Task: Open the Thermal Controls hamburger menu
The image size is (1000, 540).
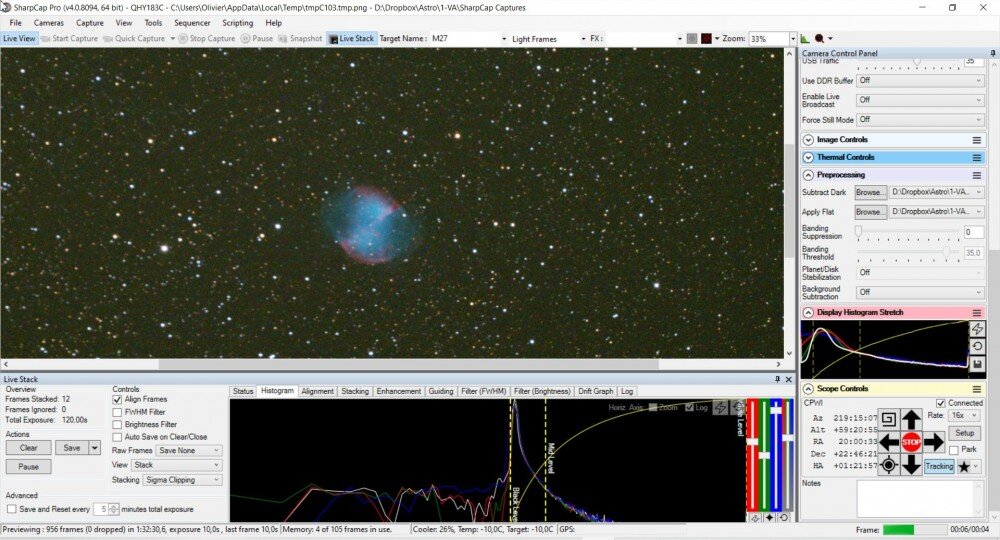Action: tap(976, 157)
